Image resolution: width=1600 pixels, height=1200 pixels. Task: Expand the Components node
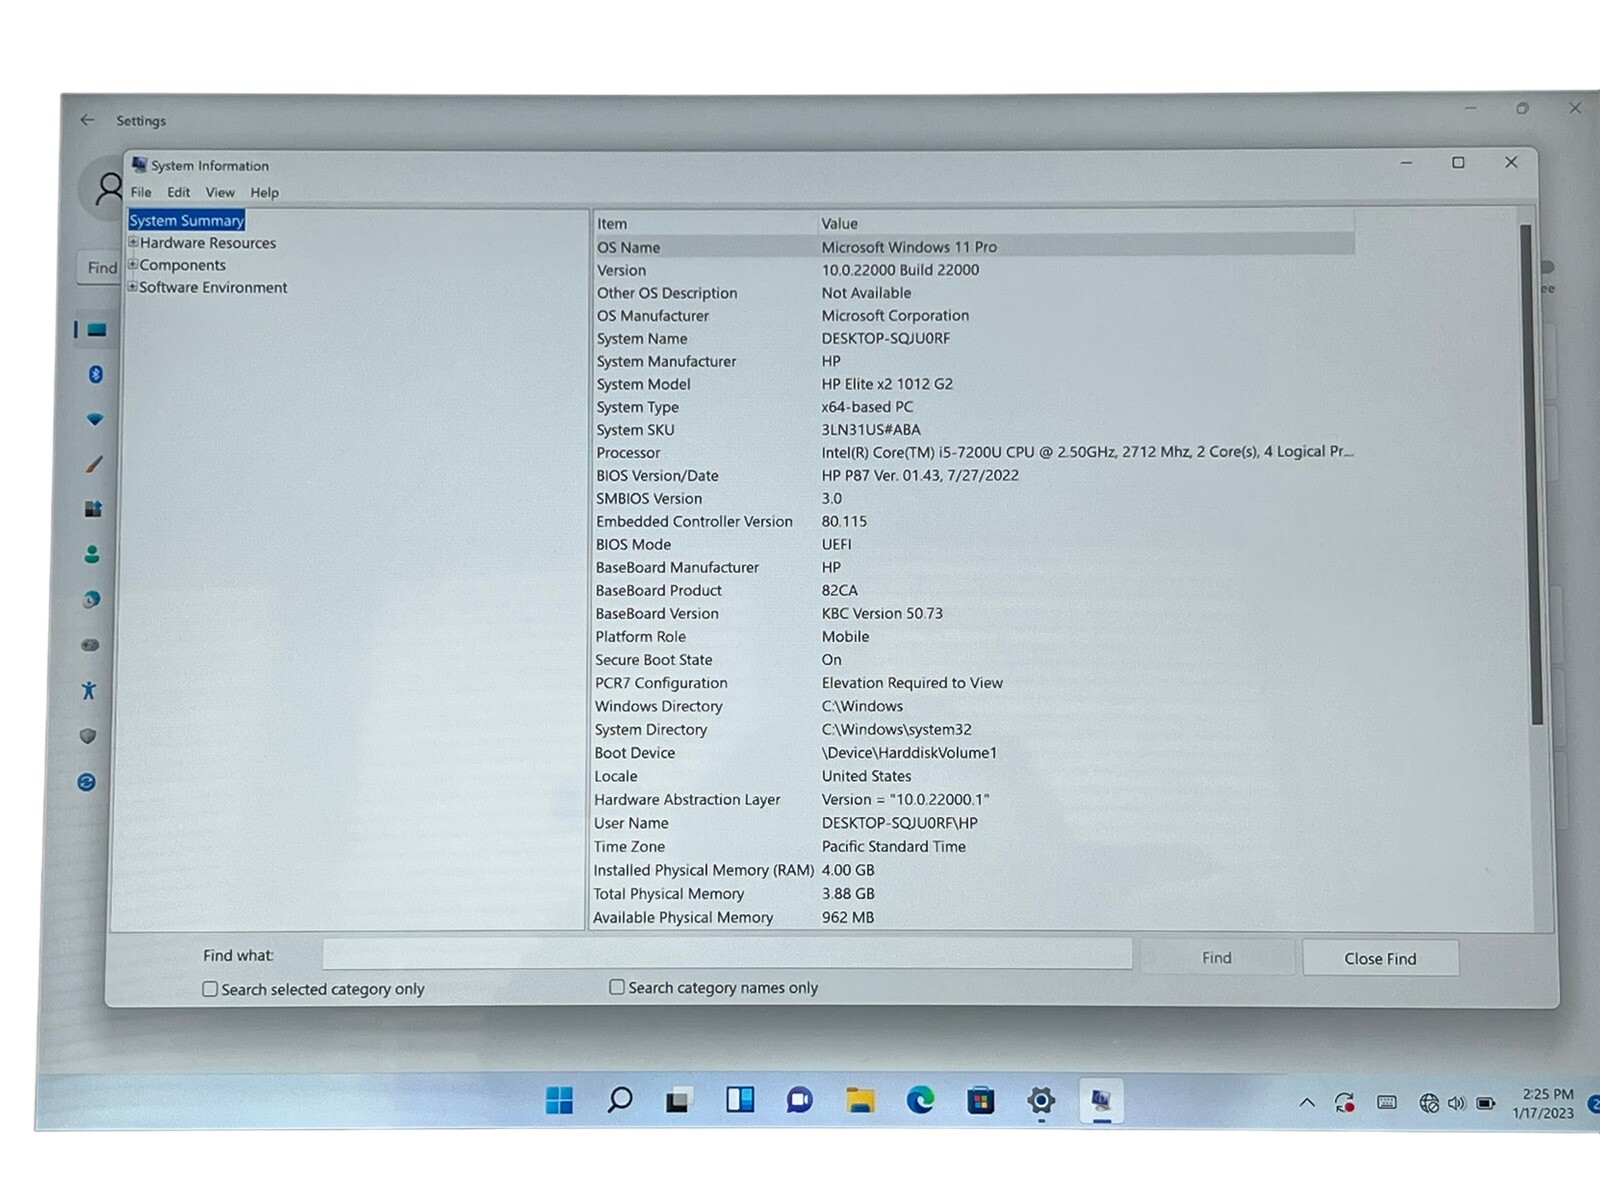(133, 264)
